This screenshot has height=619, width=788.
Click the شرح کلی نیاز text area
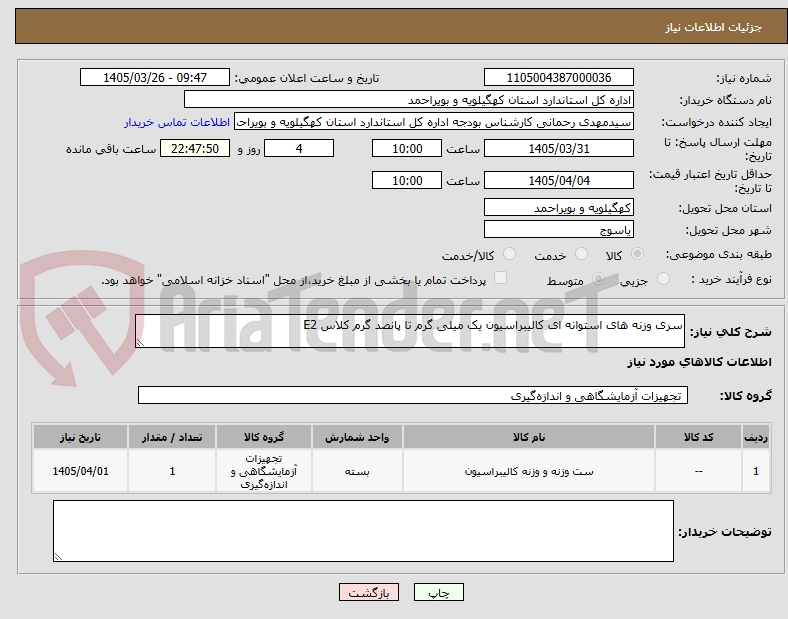tap(410, 331)
